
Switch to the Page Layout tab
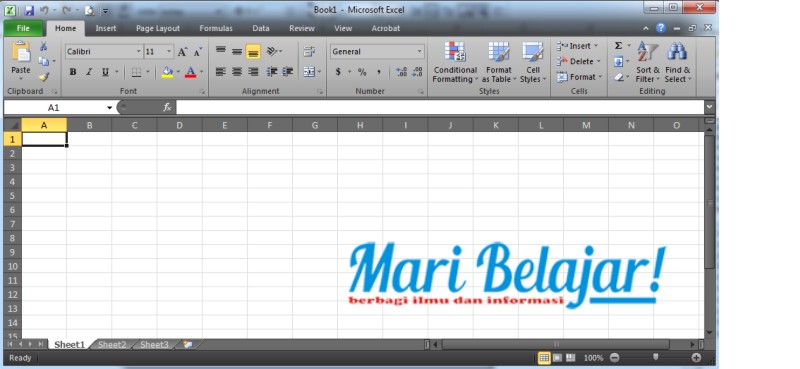point(158,29)
